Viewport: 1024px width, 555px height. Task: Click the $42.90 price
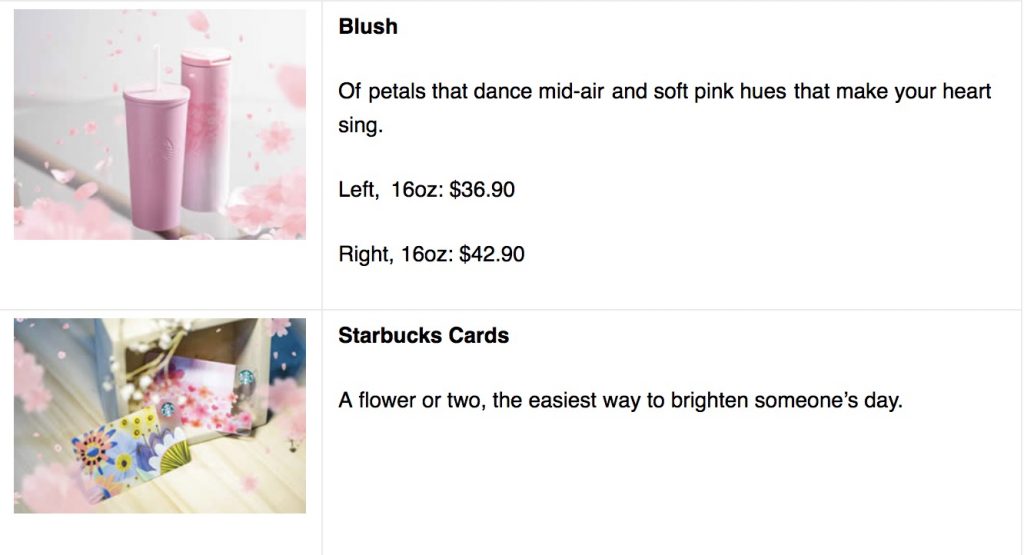pyautogui.click(x=491, y=254)
